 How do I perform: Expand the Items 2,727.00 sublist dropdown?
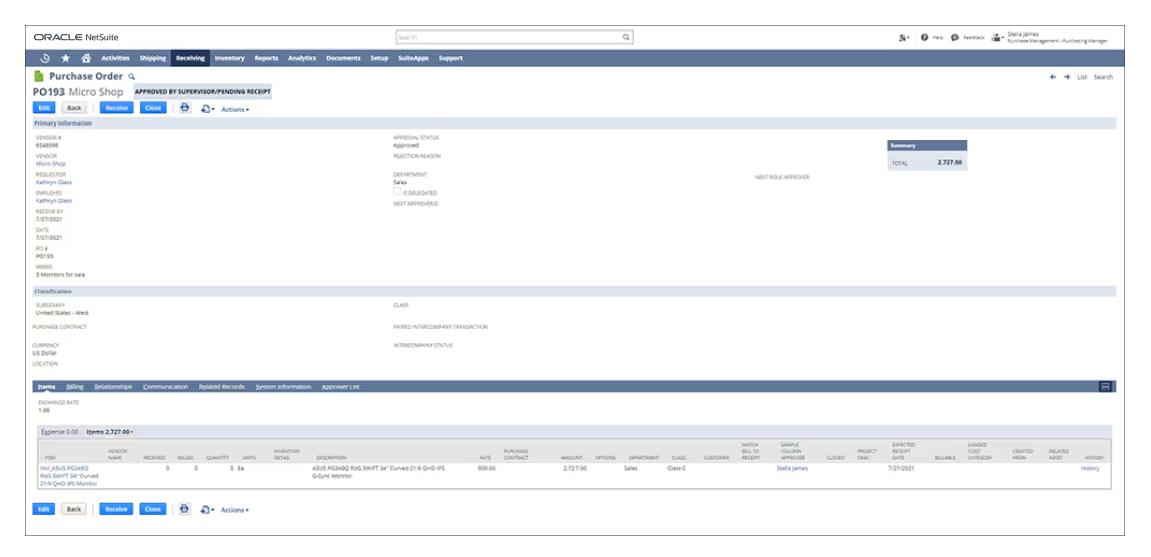(110, 432)
